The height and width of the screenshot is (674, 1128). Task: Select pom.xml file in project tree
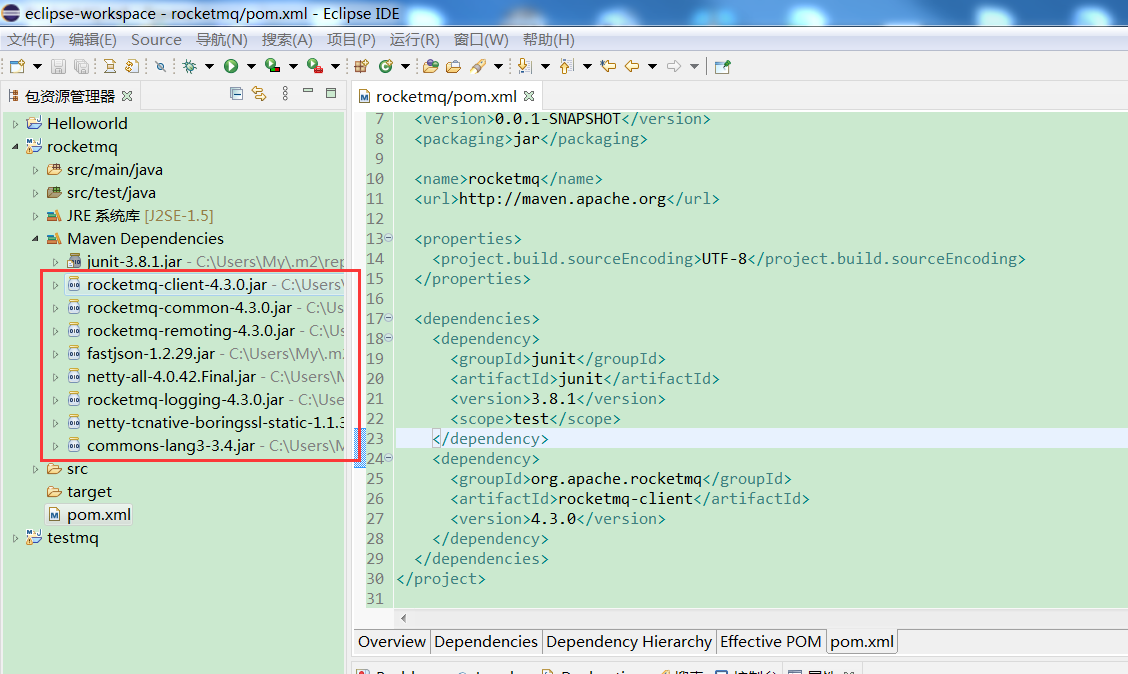coord(98,515)
